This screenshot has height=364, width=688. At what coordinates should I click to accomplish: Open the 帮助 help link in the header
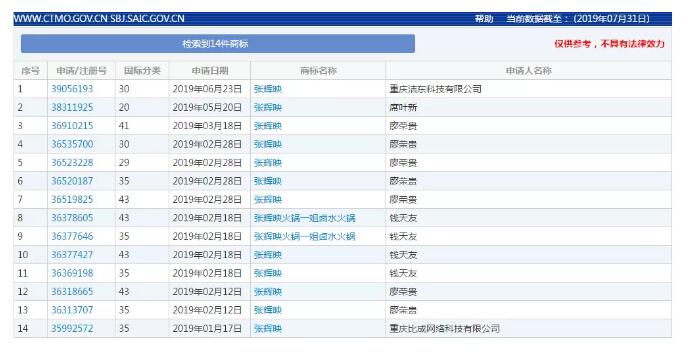point(484,19)
